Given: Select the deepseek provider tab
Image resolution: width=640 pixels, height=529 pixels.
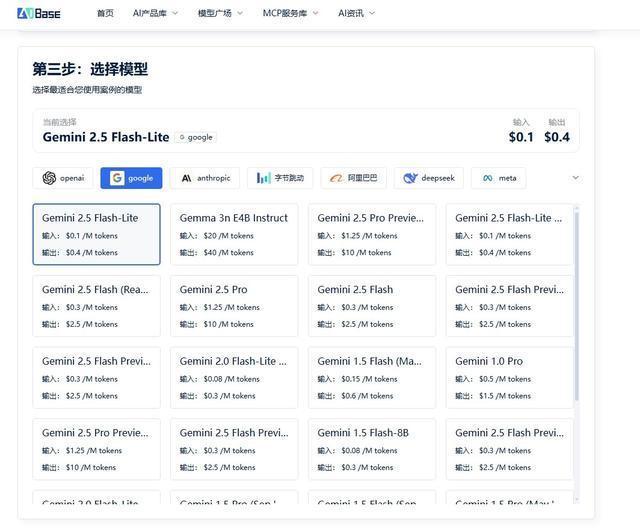Looking at the screenshot, I should tap(429, 178).
